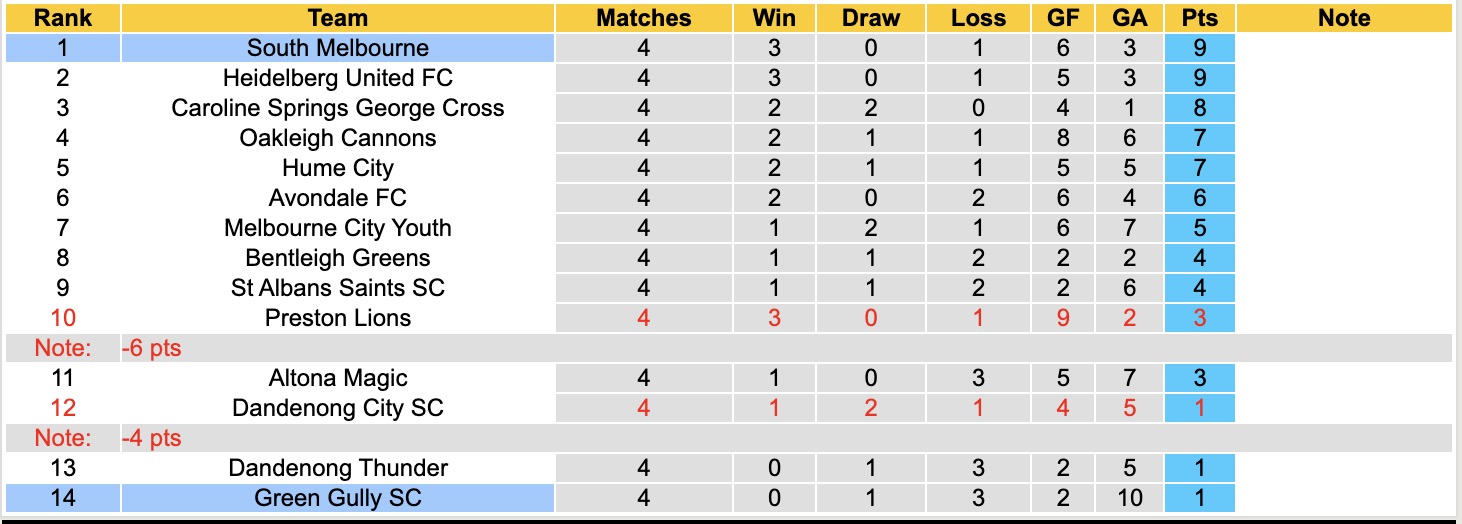This screenshot has width=1462, height=524.
Task: Click the Win column header
Action: point(774,18)
